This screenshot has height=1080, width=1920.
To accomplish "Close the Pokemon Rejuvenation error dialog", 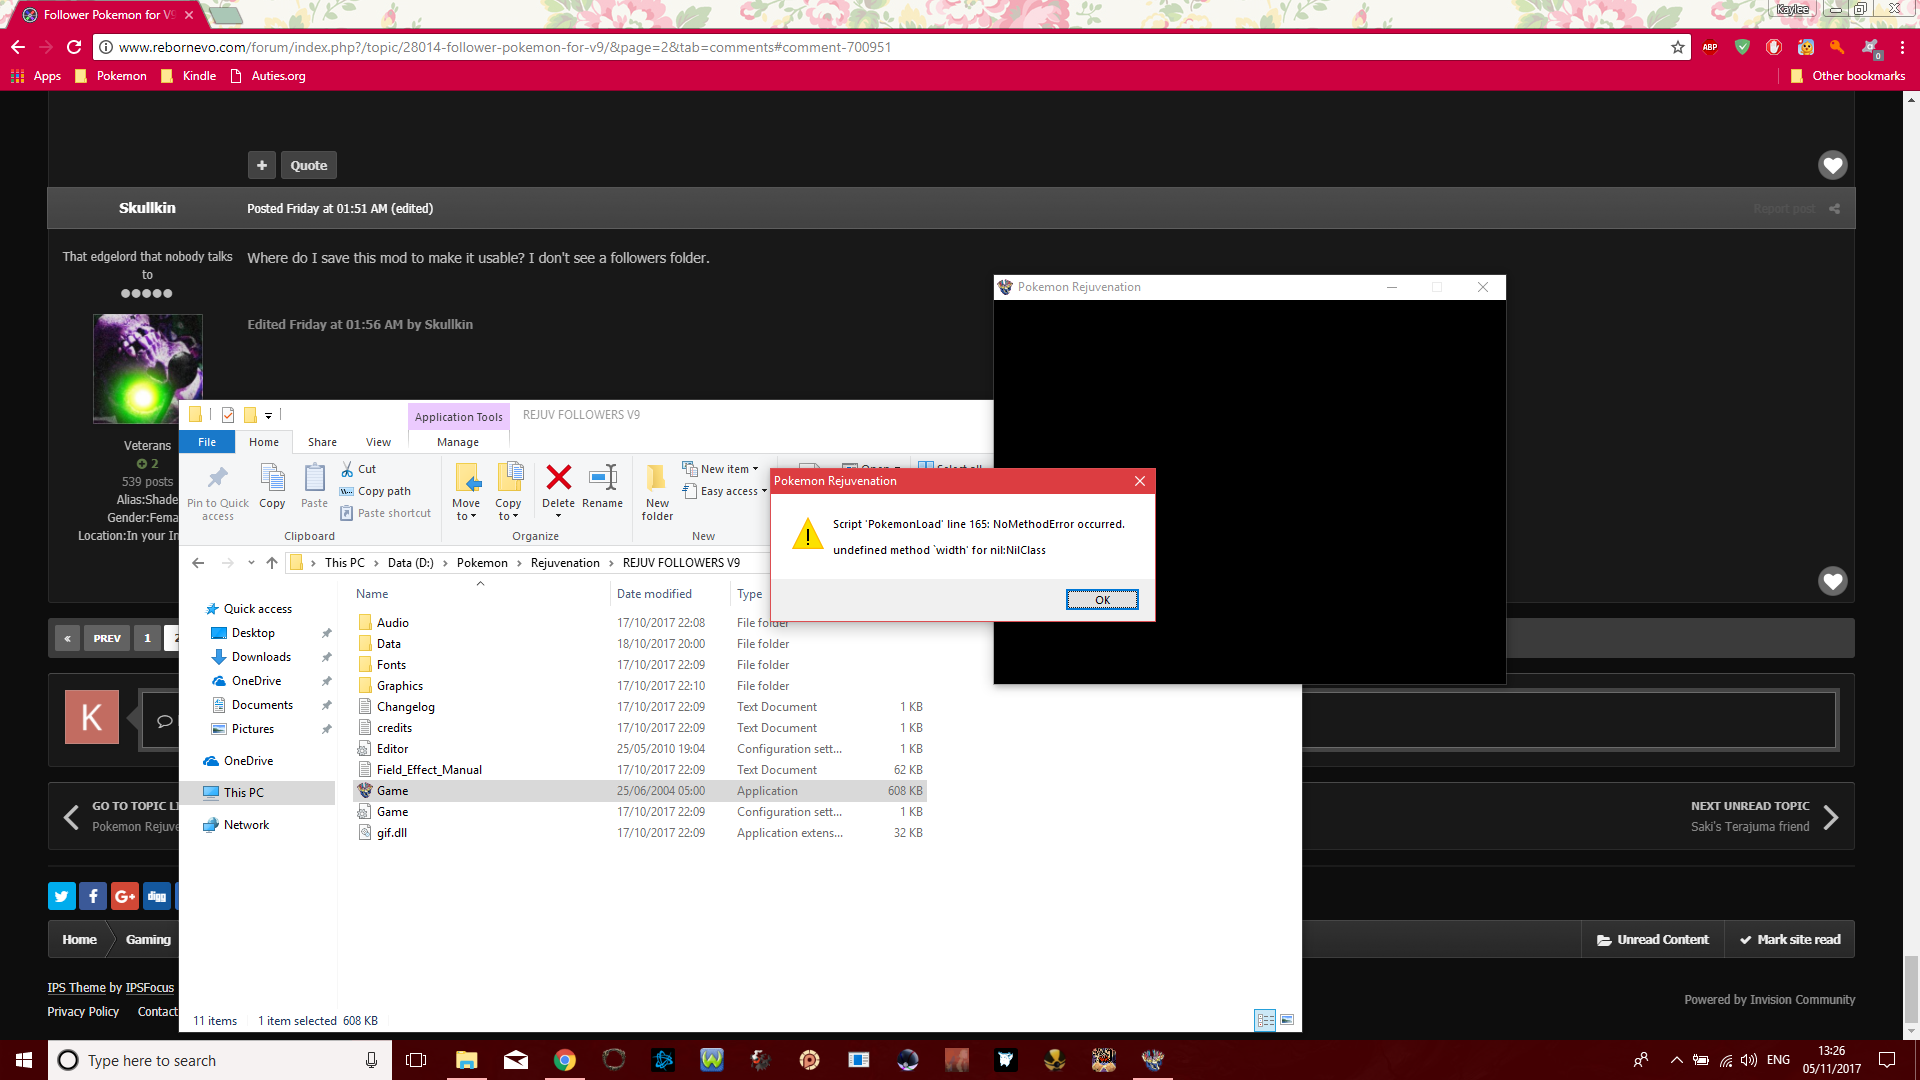I will (1140, 481).
